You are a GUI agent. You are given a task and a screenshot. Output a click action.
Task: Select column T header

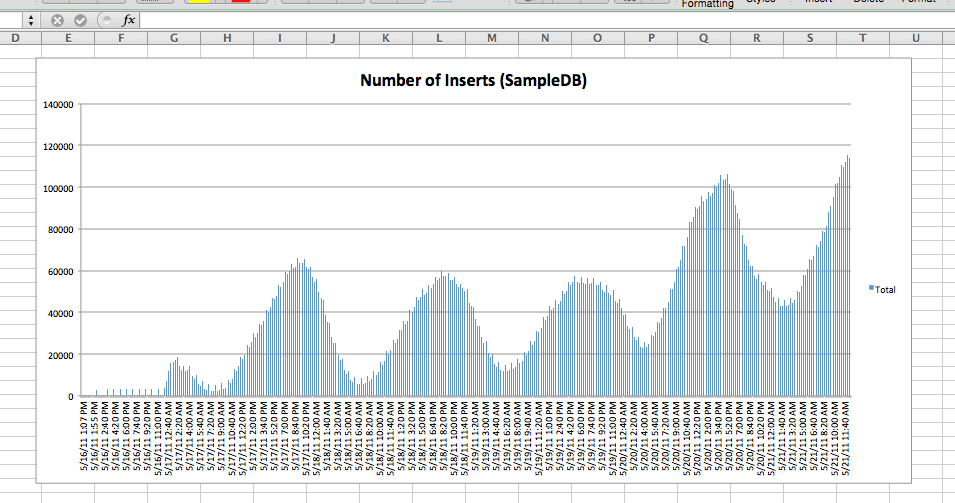pos(863,38)
